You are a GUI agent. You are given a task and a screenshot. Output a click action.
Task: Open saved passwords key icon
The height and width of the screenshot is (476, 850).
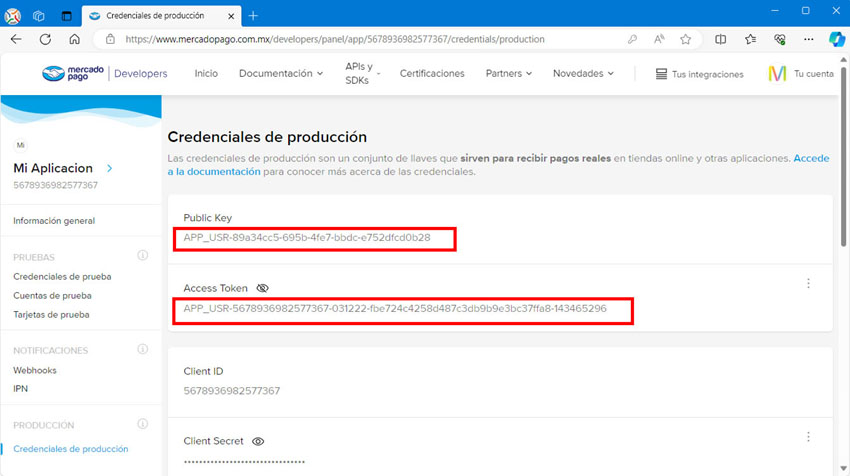tap(632, 39)
